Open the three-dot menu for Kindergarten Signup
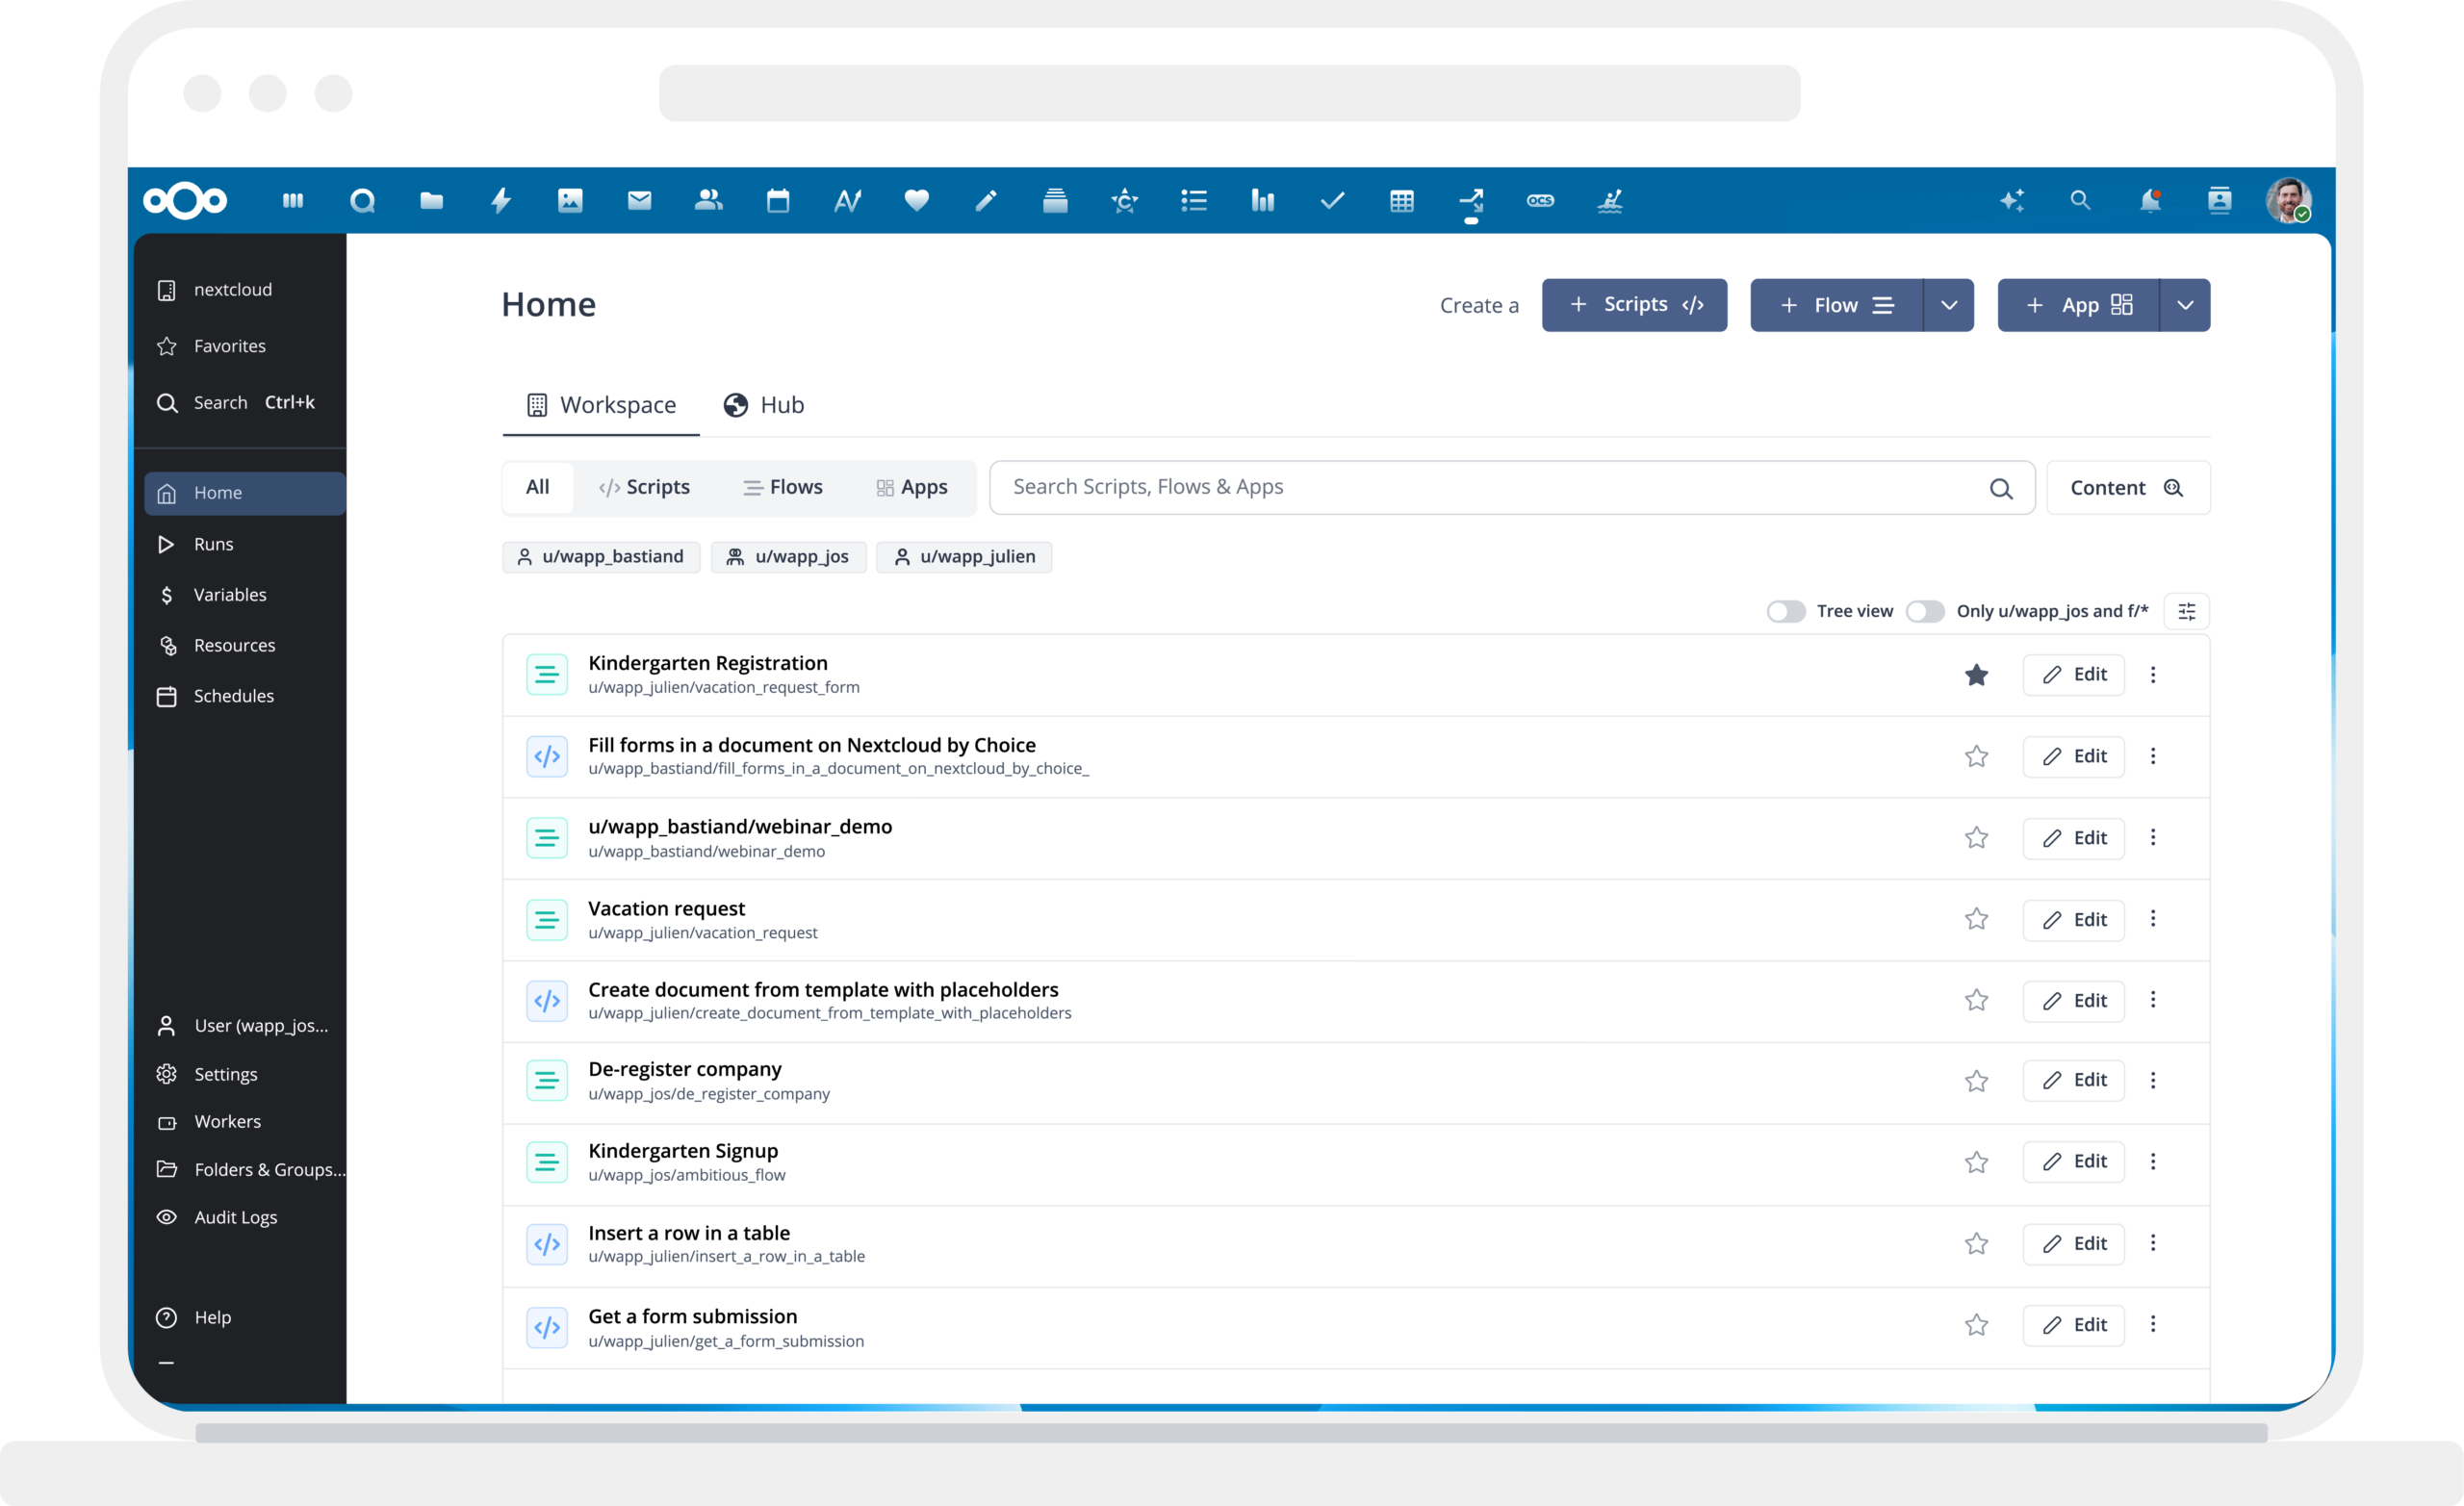This screenshot has width=2464, height=1506. [2154, 1162]
